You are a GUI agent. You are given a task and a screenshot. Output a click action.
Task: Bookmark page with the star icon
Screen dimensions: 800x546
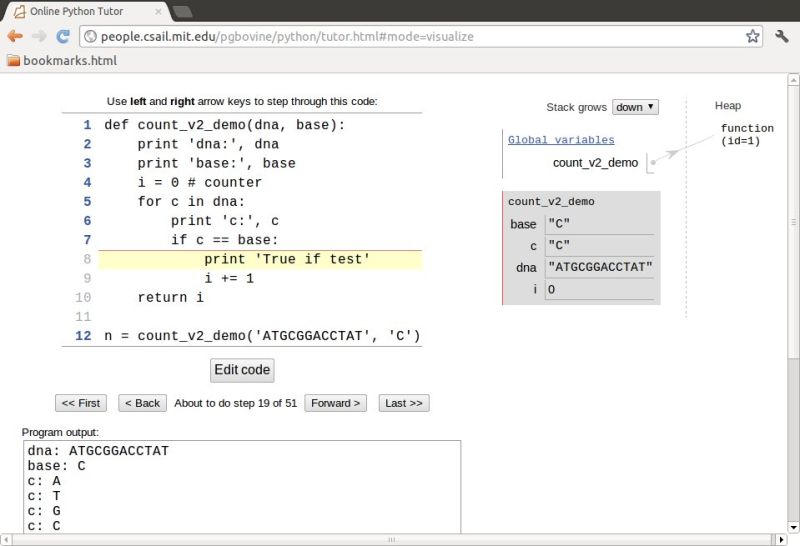pos(753,36)
